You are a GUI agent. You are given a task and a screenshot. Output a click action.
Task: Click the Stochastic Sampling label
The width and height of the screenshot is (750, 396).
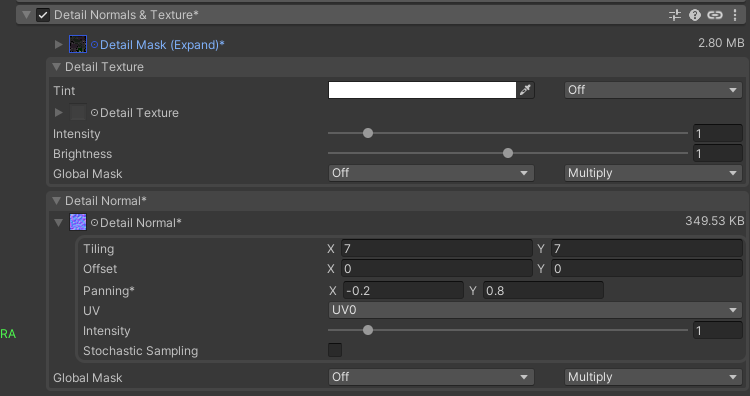(x=140, y=351)
